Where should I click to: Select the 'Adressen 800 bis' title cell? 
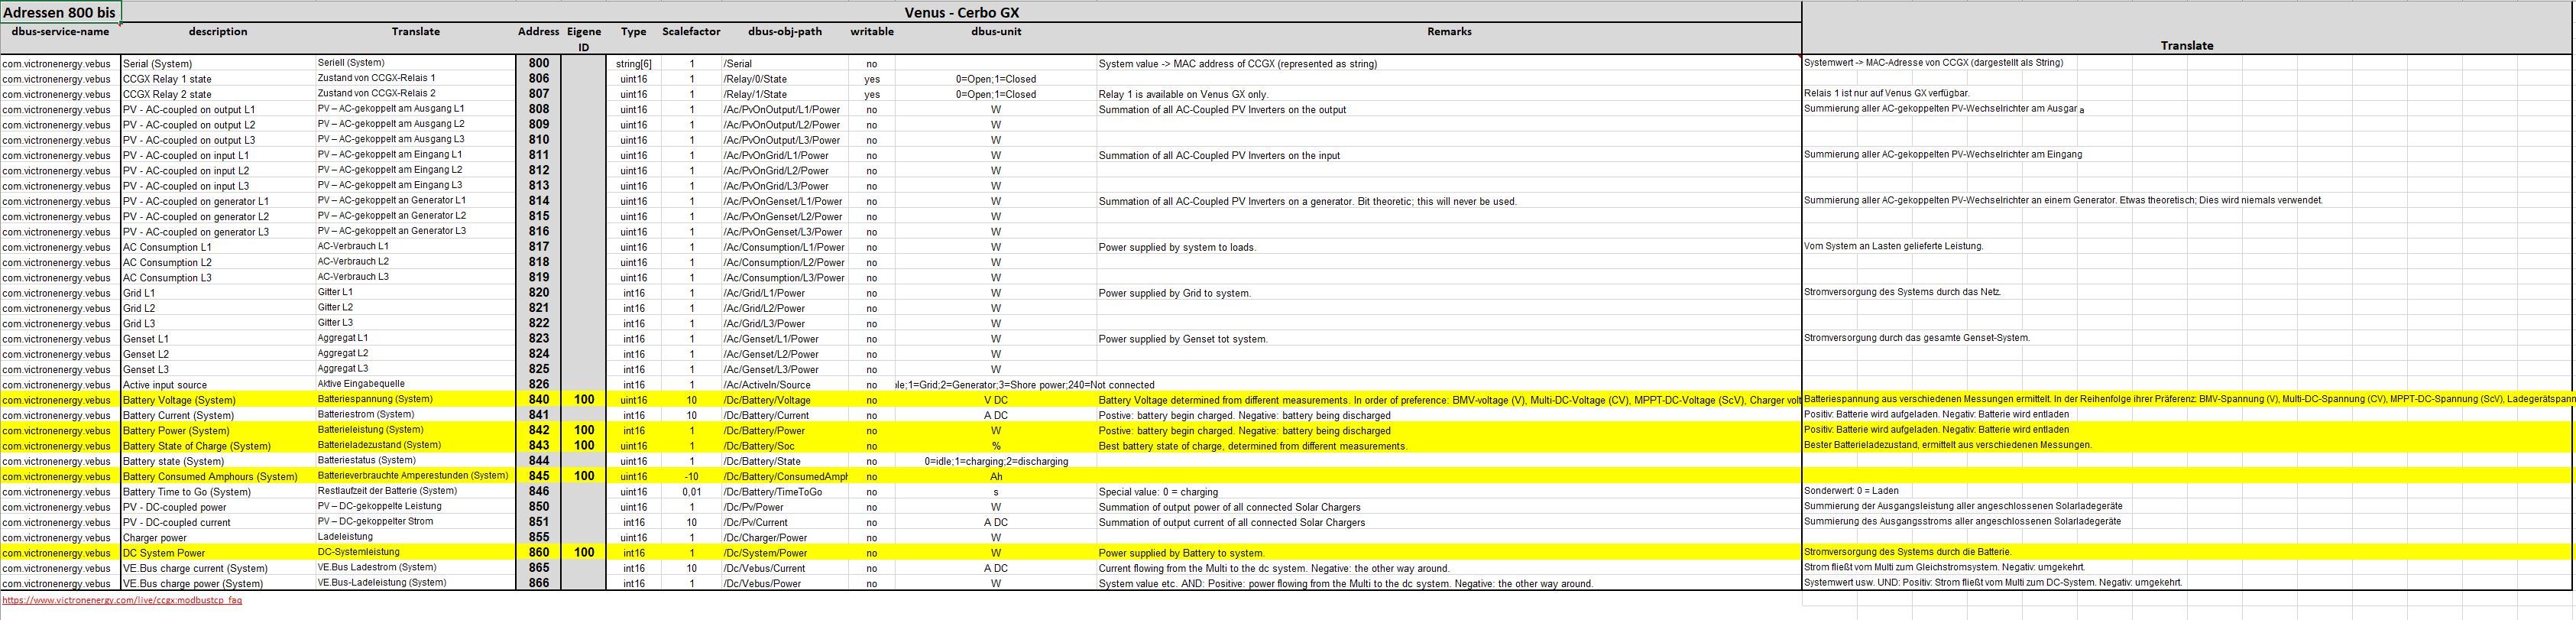click(60, 12)
